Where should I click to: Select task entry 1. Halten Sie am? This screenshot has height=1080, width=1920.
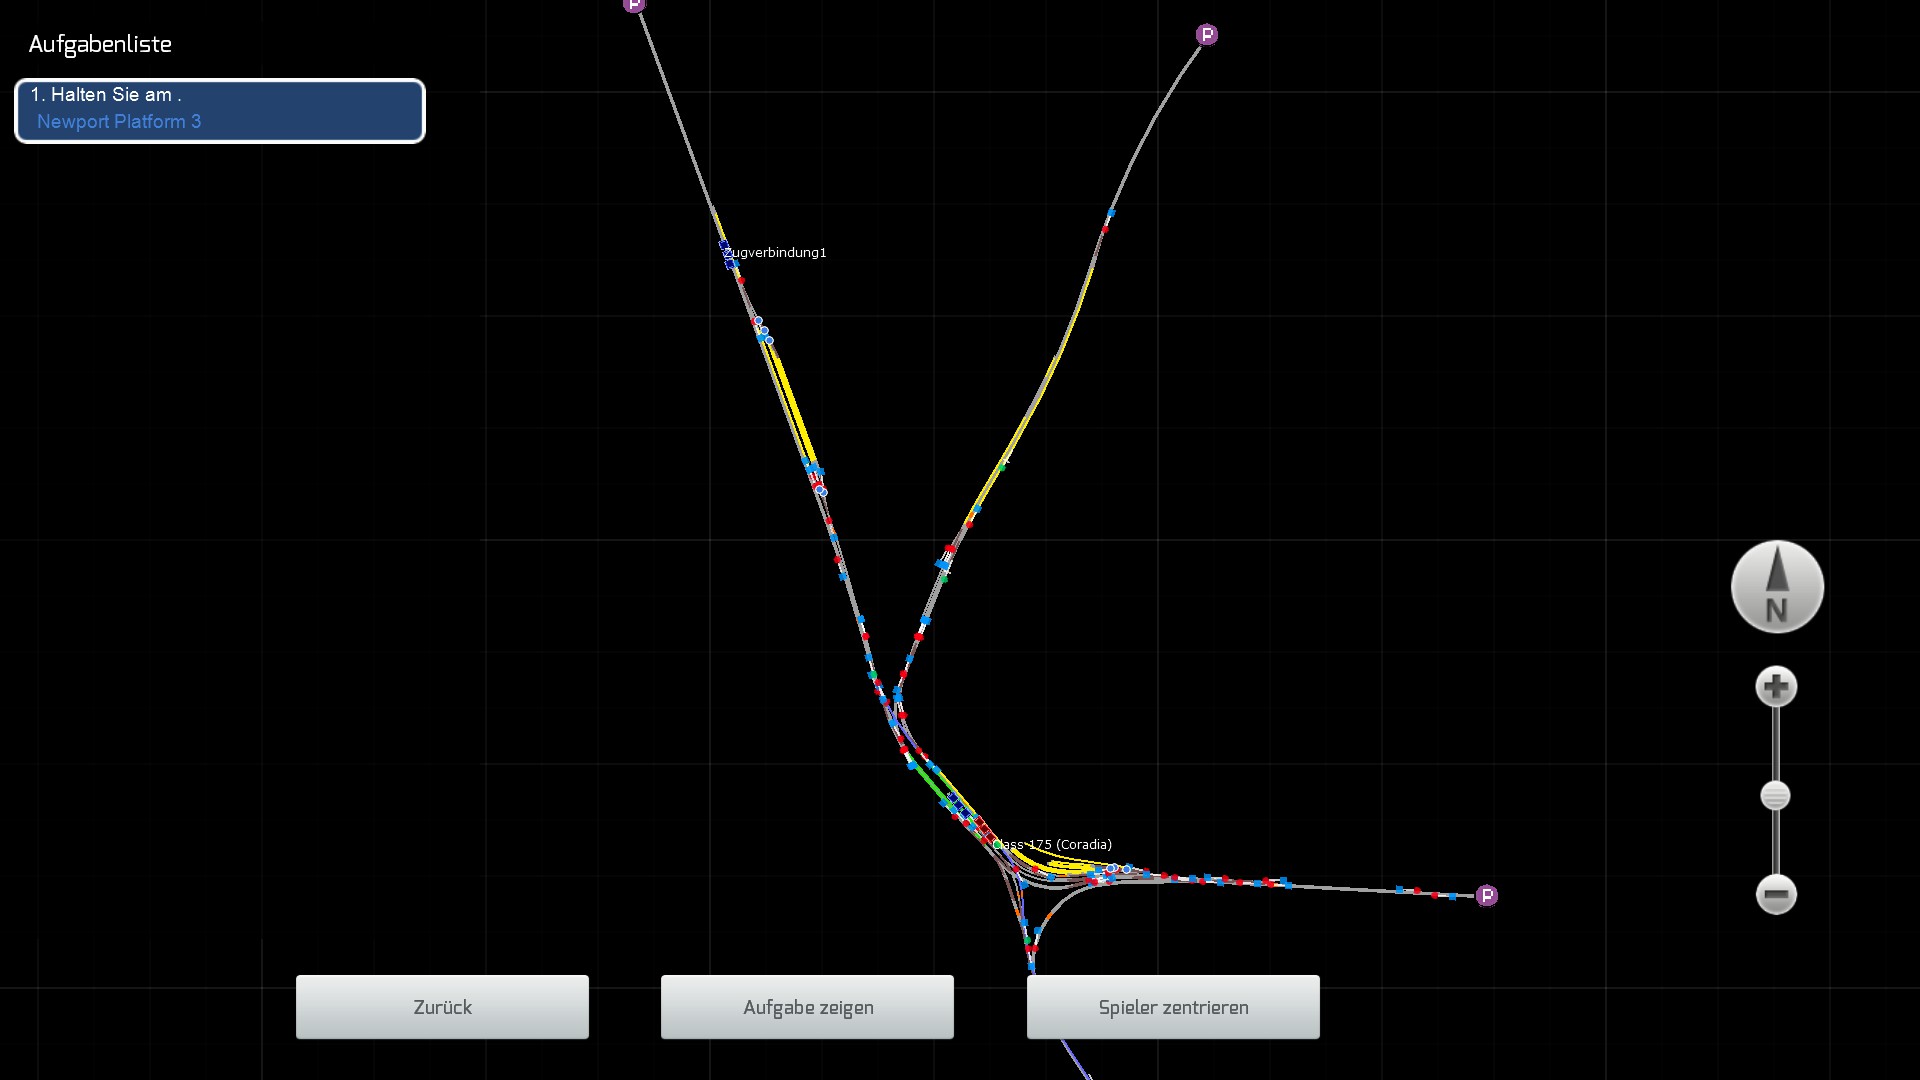point(106,95)
